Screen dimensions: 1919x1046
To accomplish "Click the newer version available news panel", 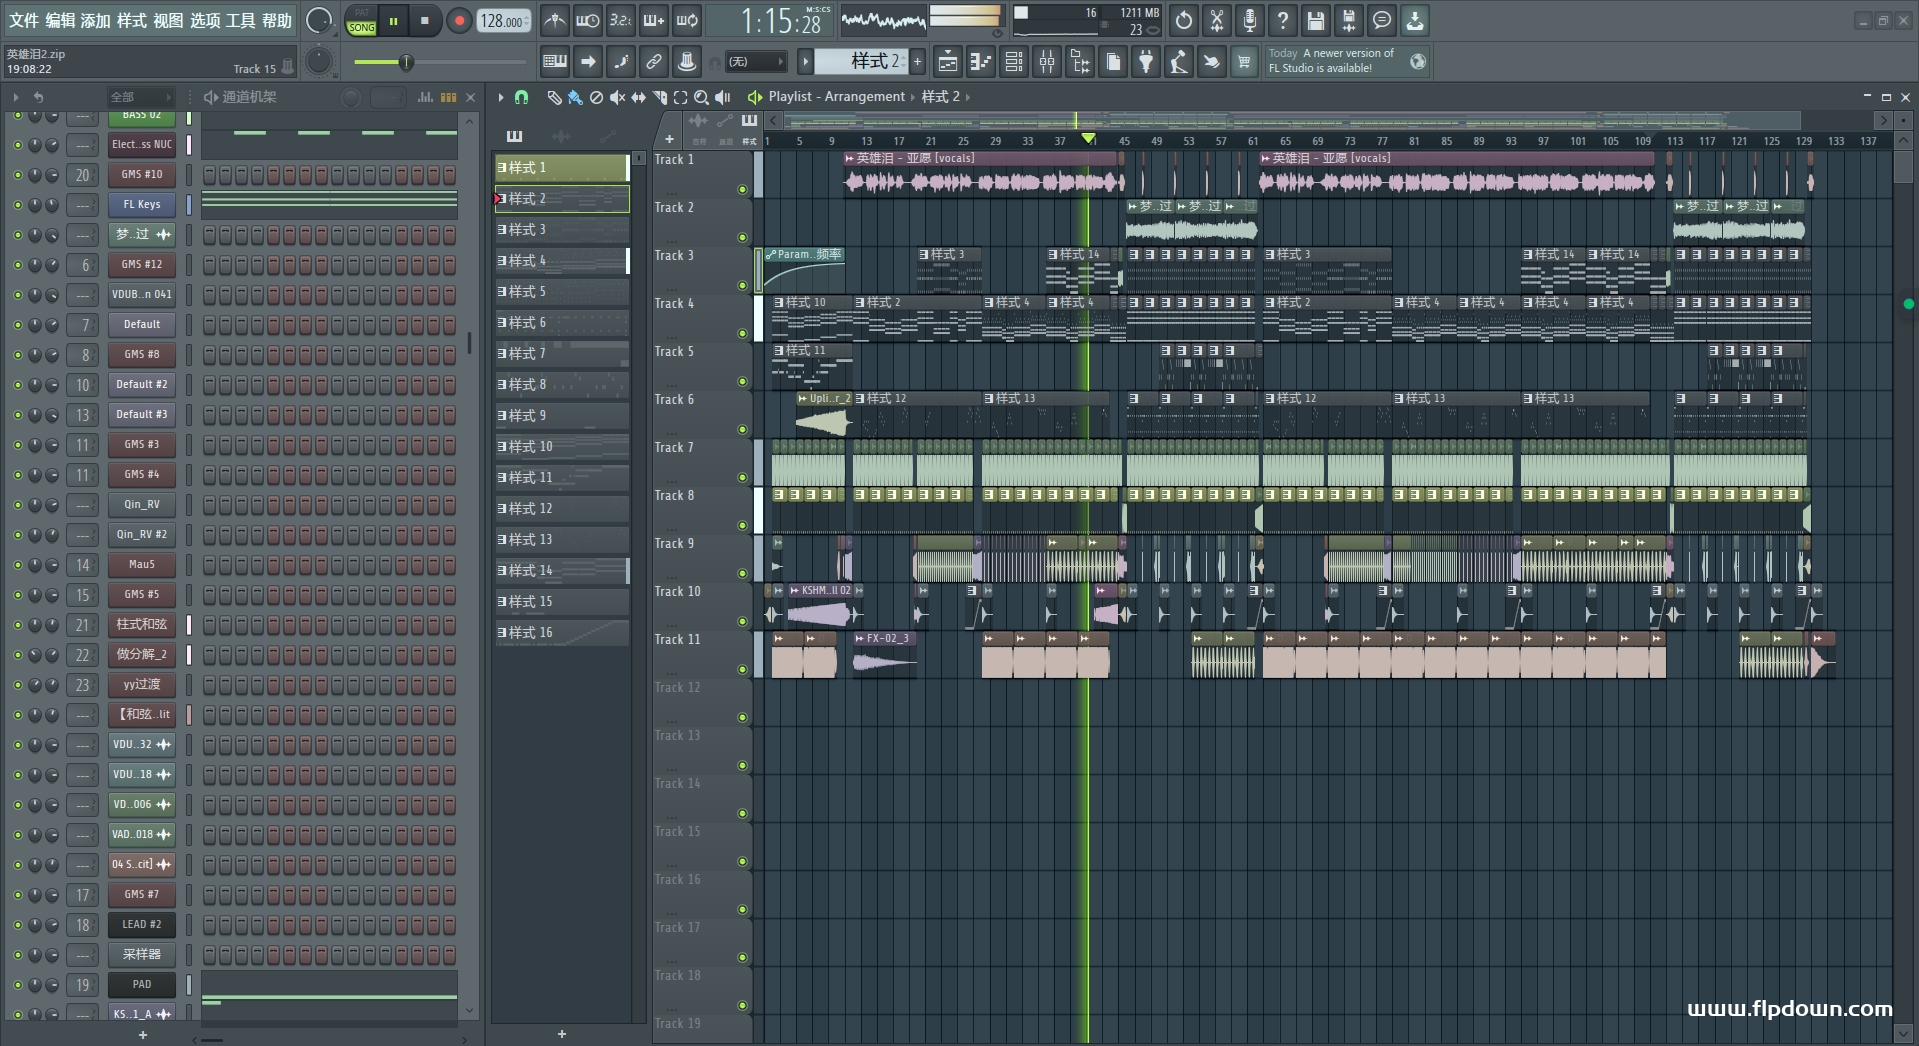I will [x=1346, y=61].
